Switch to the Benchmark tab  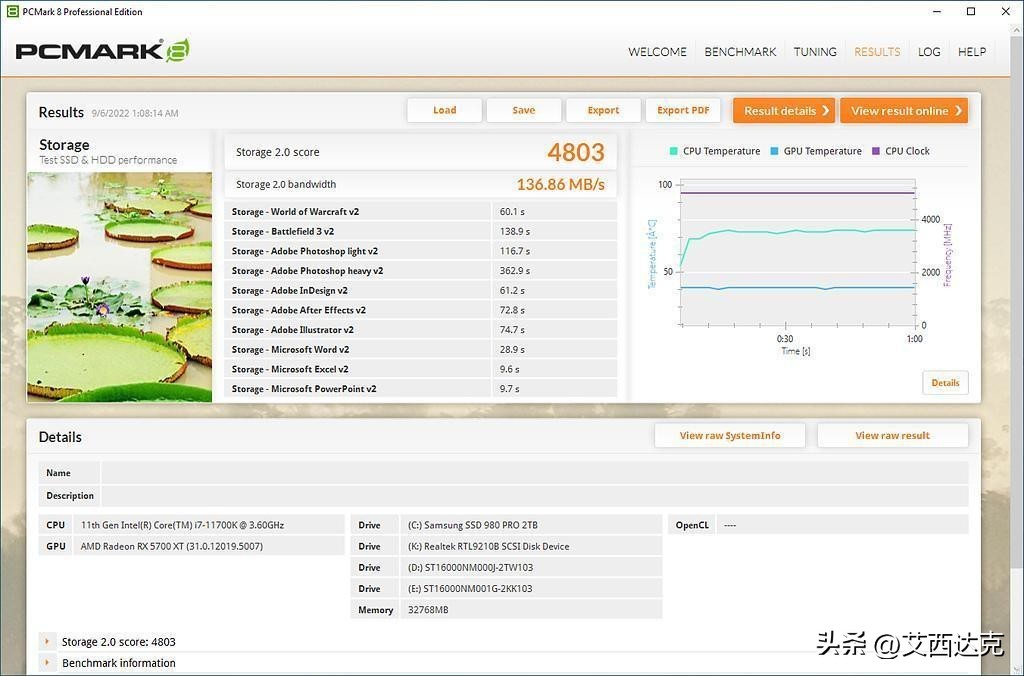740,52
